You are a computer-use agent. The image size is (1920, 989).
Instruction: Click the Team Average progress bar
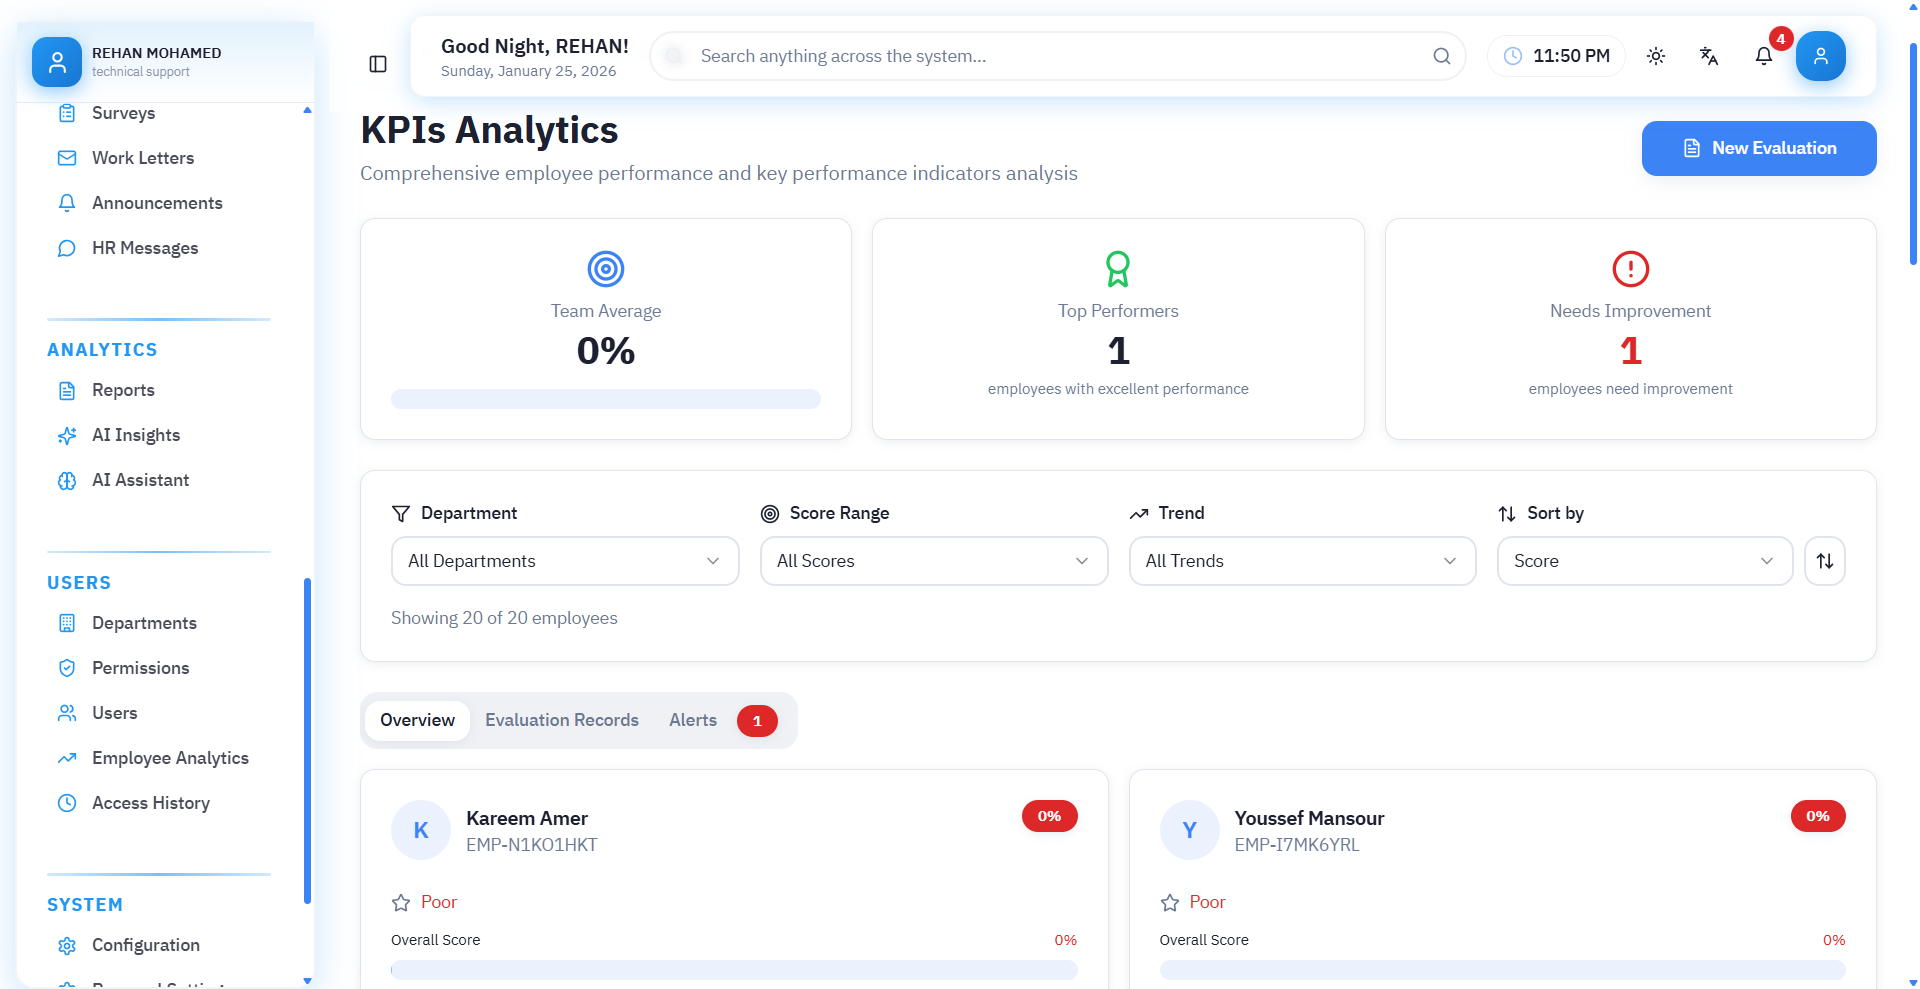pyautogui.click(x=605, y=399)
